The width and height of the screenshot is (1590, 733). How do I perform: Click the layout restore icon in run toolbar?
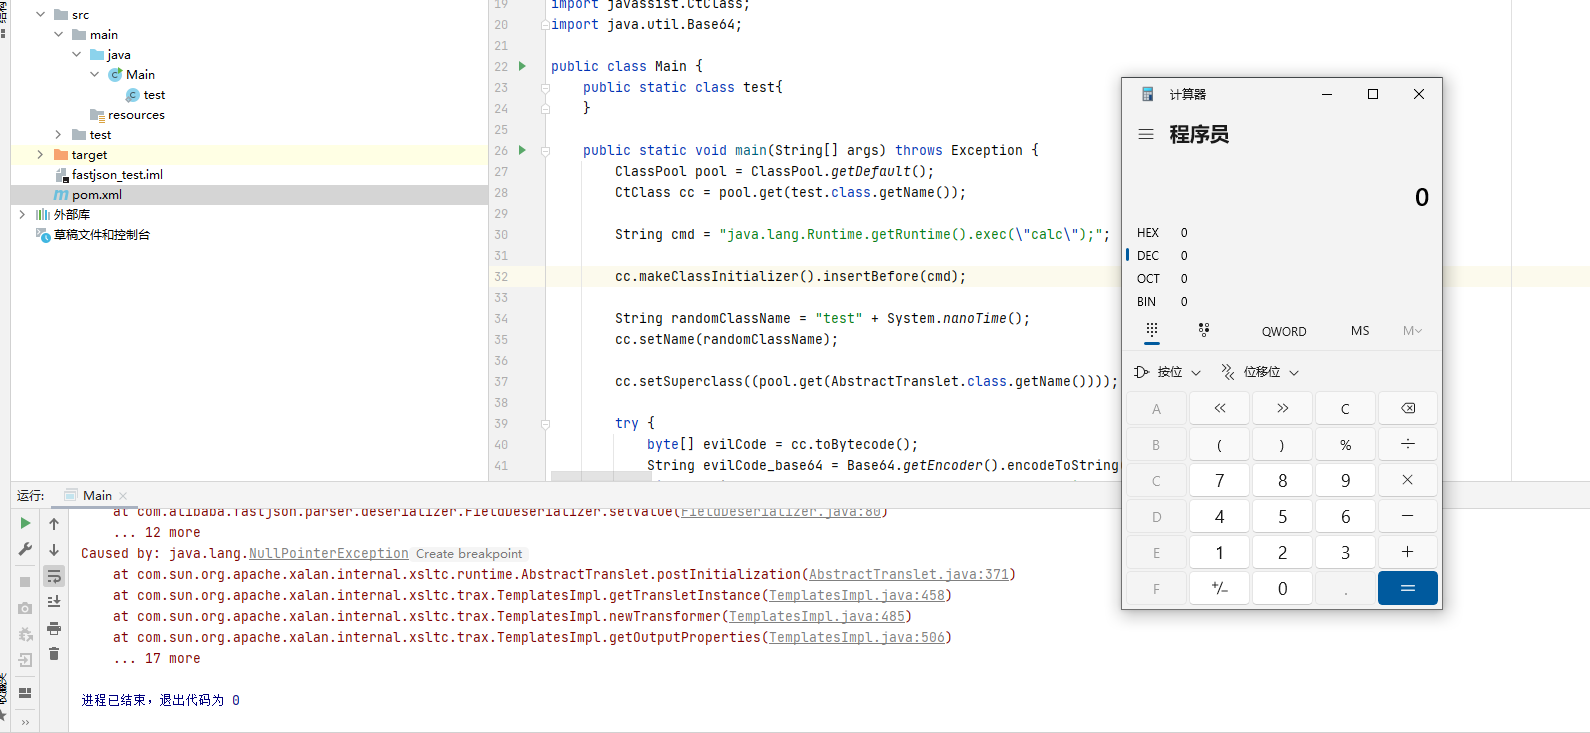coord(25,692)
